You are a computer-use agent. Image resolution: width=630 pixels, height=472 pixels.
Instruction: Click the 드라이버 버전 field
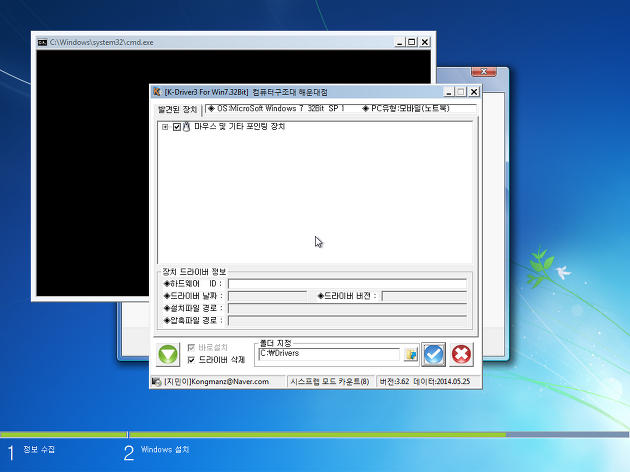(424, 296)
